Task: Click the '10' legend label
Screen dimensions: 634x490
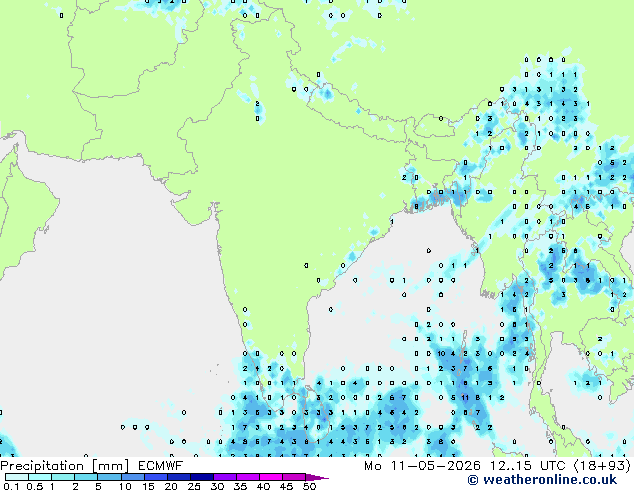Action: 125,486
